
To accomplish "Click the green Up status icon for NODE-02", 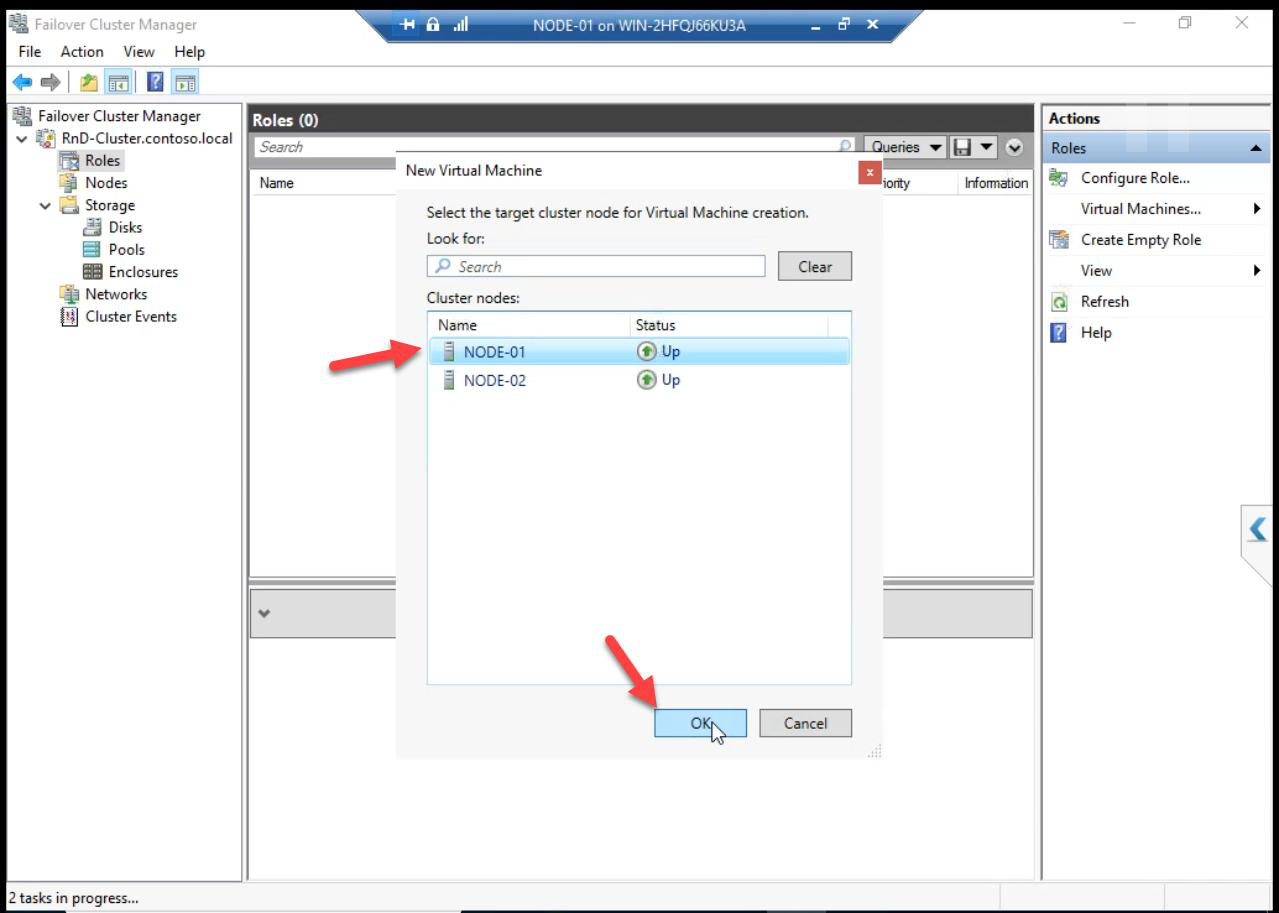I will point(647,380).
